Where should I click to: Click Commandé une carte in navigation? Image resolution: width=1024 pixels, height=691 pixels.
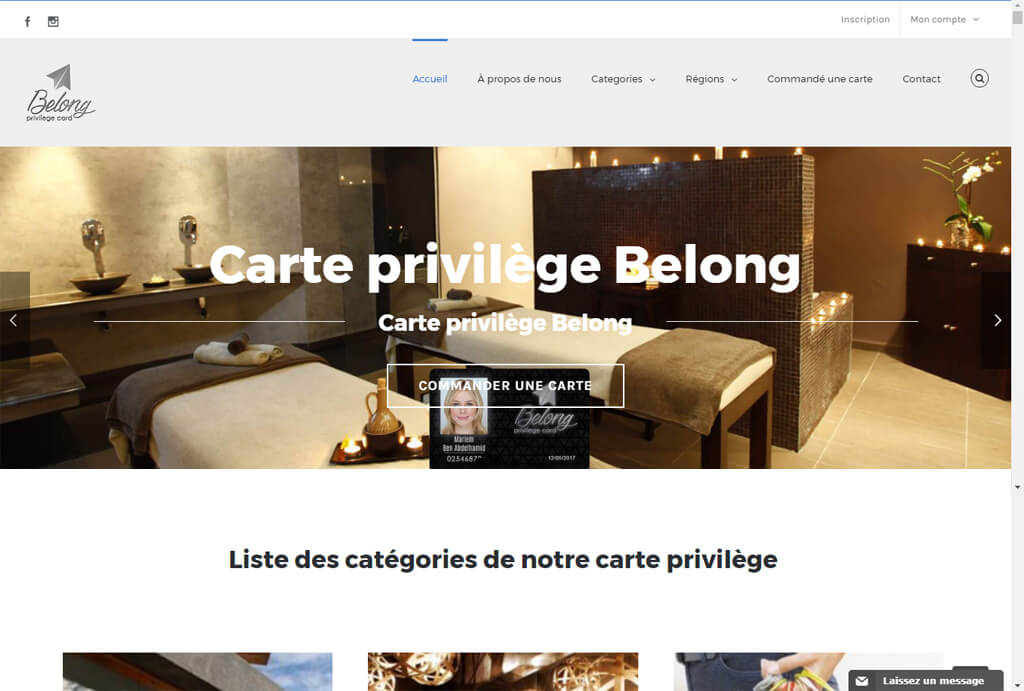[820, 79]
